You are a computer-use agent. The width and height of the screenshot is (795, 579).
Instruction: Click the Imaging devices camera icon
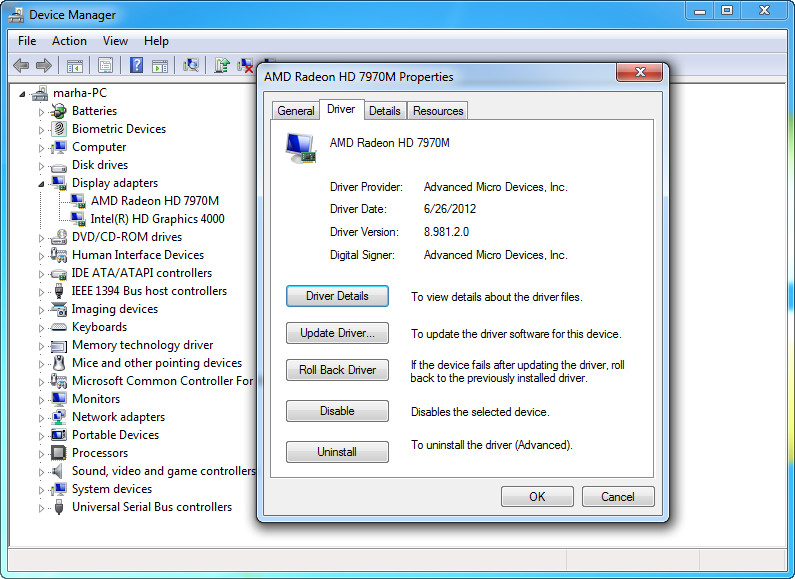point(59,309)
